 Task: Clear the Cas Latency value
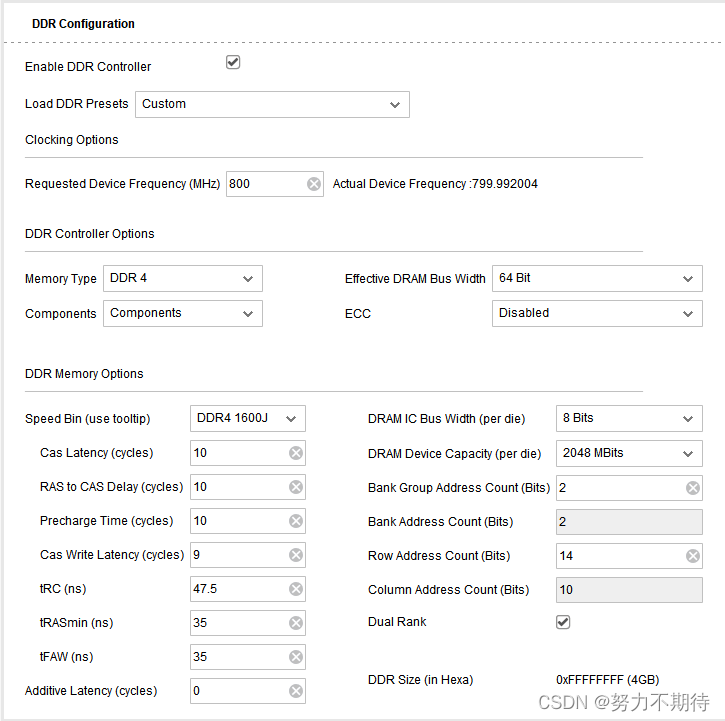click(296, 453)
